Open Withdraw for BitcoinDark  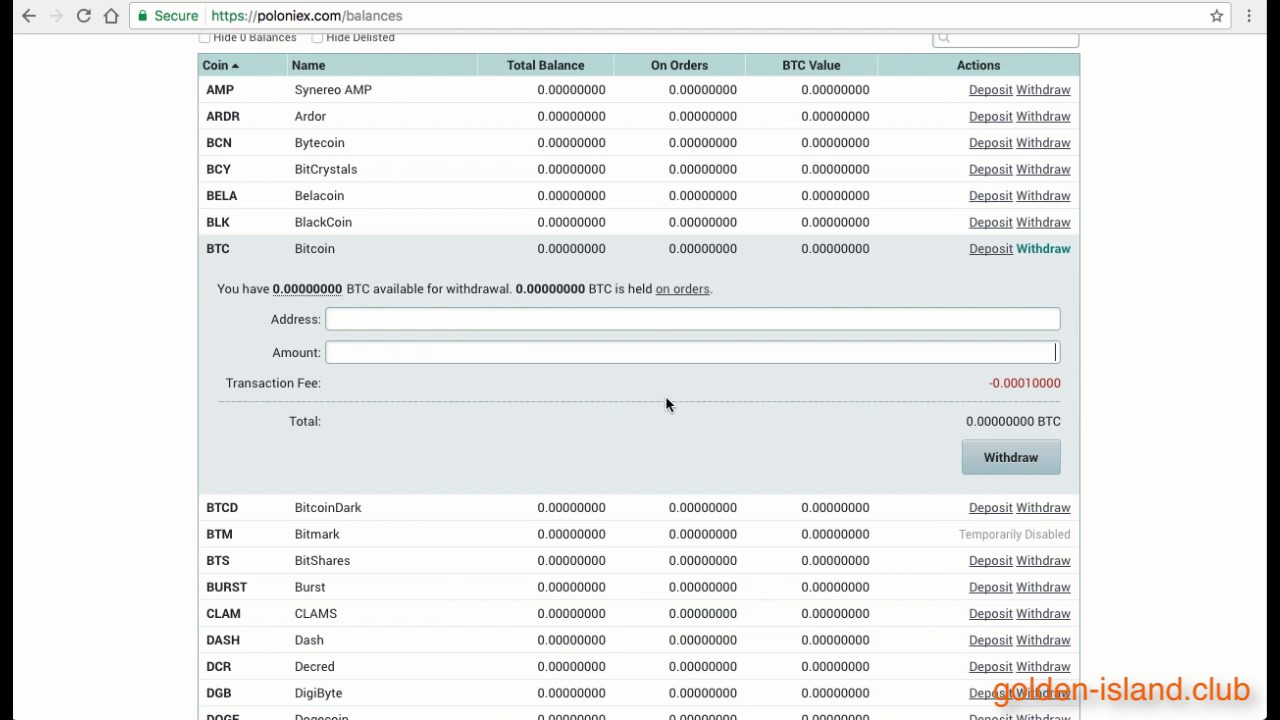click(1043, 508)
